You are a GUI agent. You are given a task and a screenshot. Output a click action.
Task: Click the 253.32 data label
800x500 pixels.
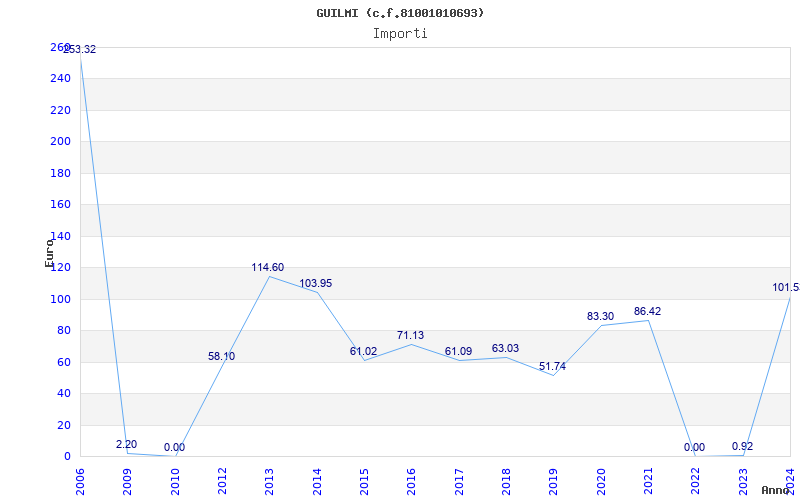pyautogui.click(x=80, y=49)
